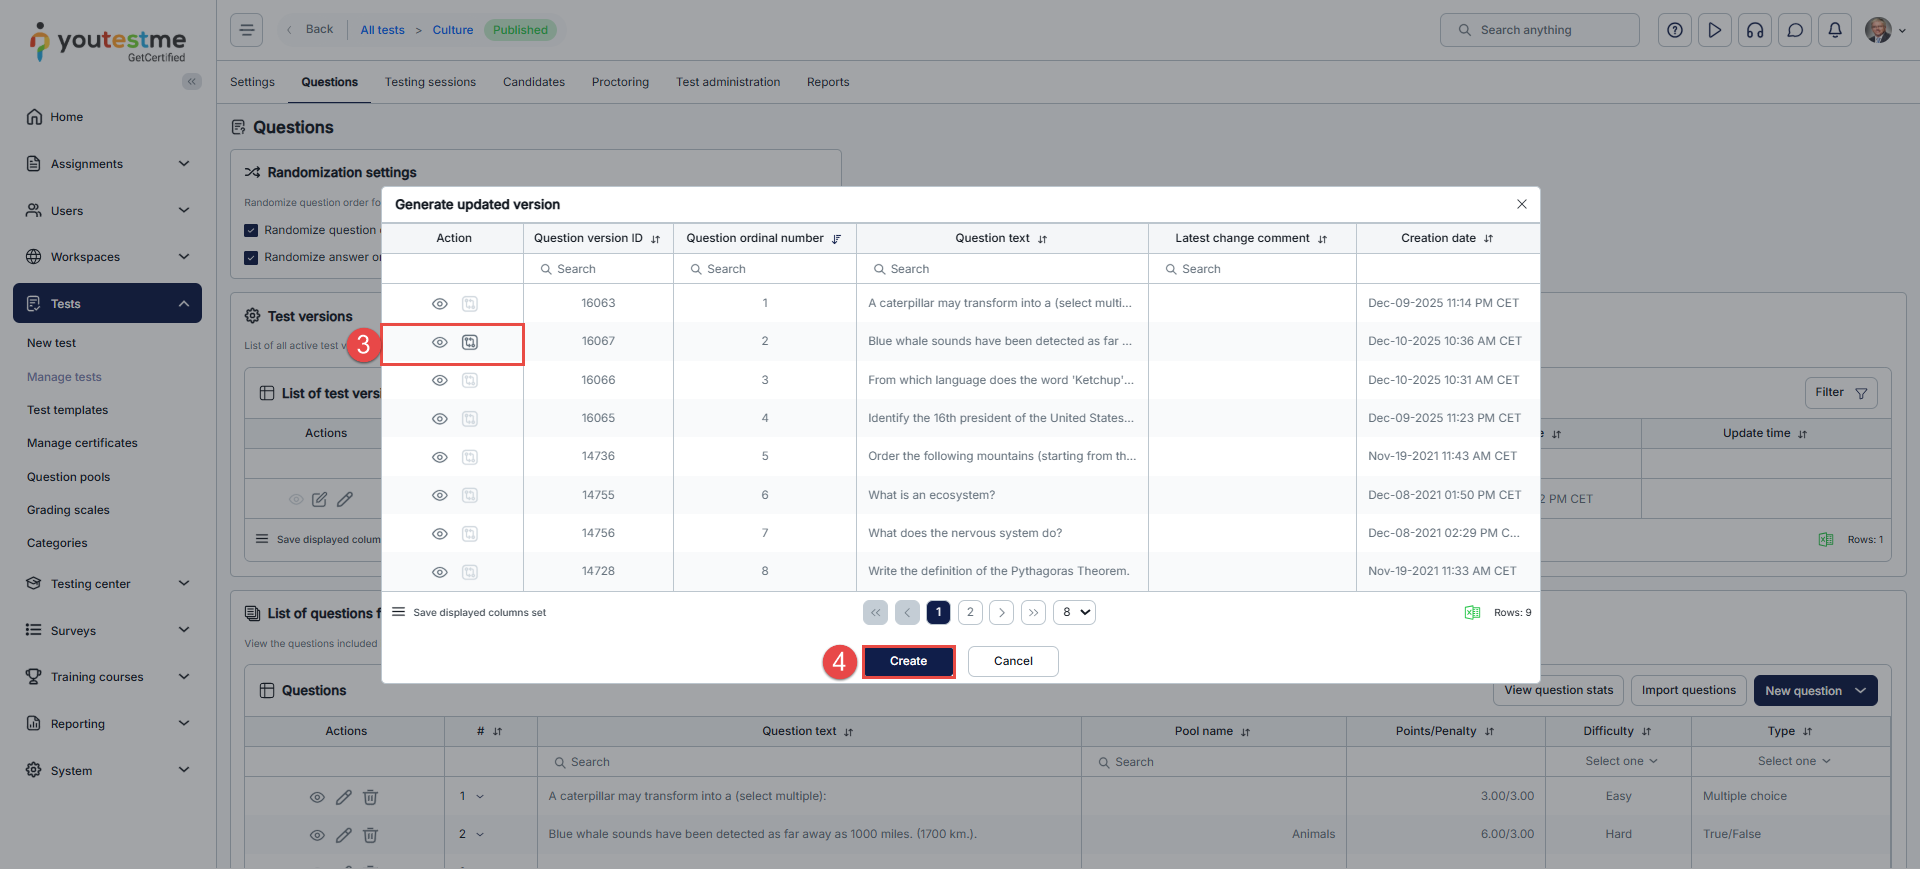Open the help question mark icon
This screenshot has height=869, width=1920.
(1674, 30)
